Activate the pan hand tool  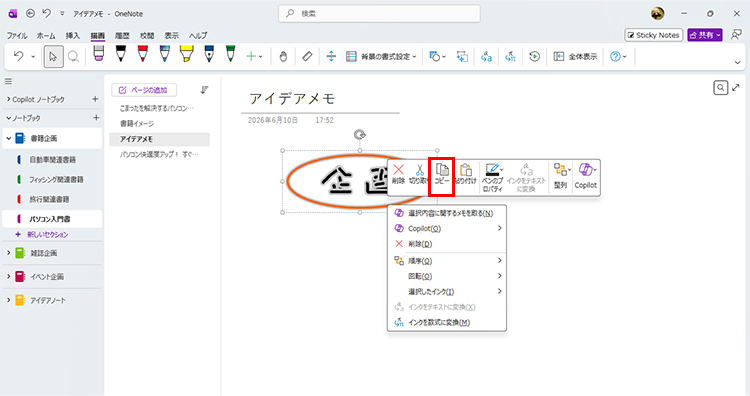(x=283, y=56)
